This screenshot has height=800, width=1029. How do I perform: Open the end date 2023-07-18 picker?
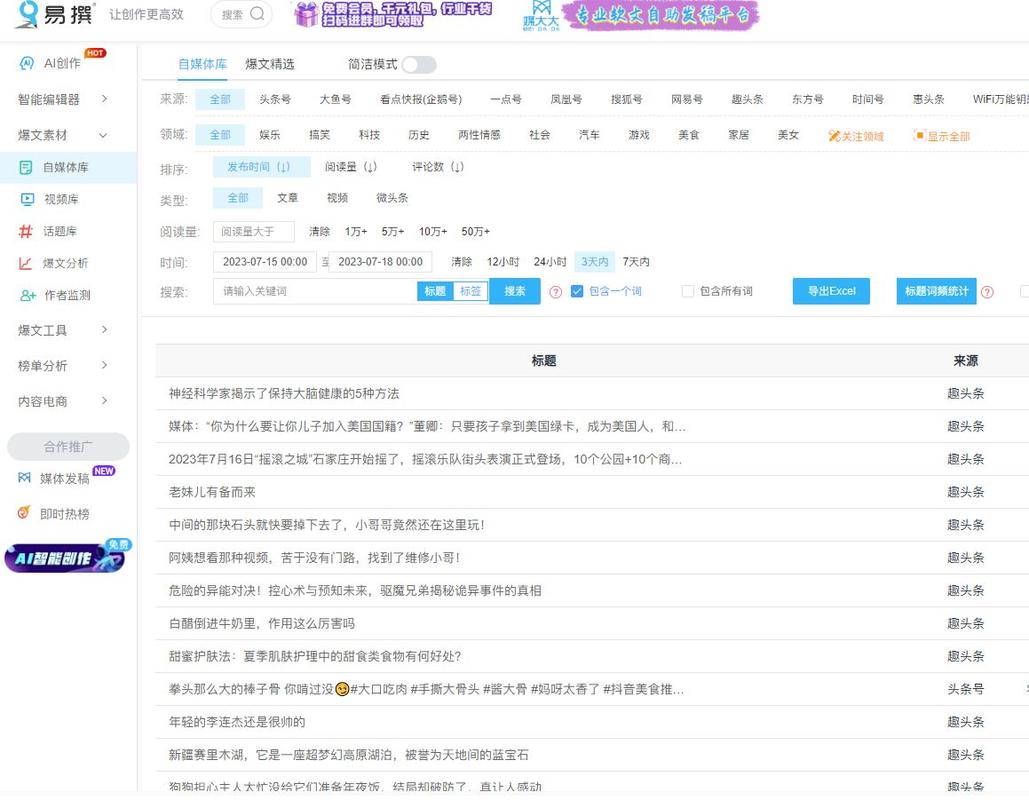click(380, 262)
